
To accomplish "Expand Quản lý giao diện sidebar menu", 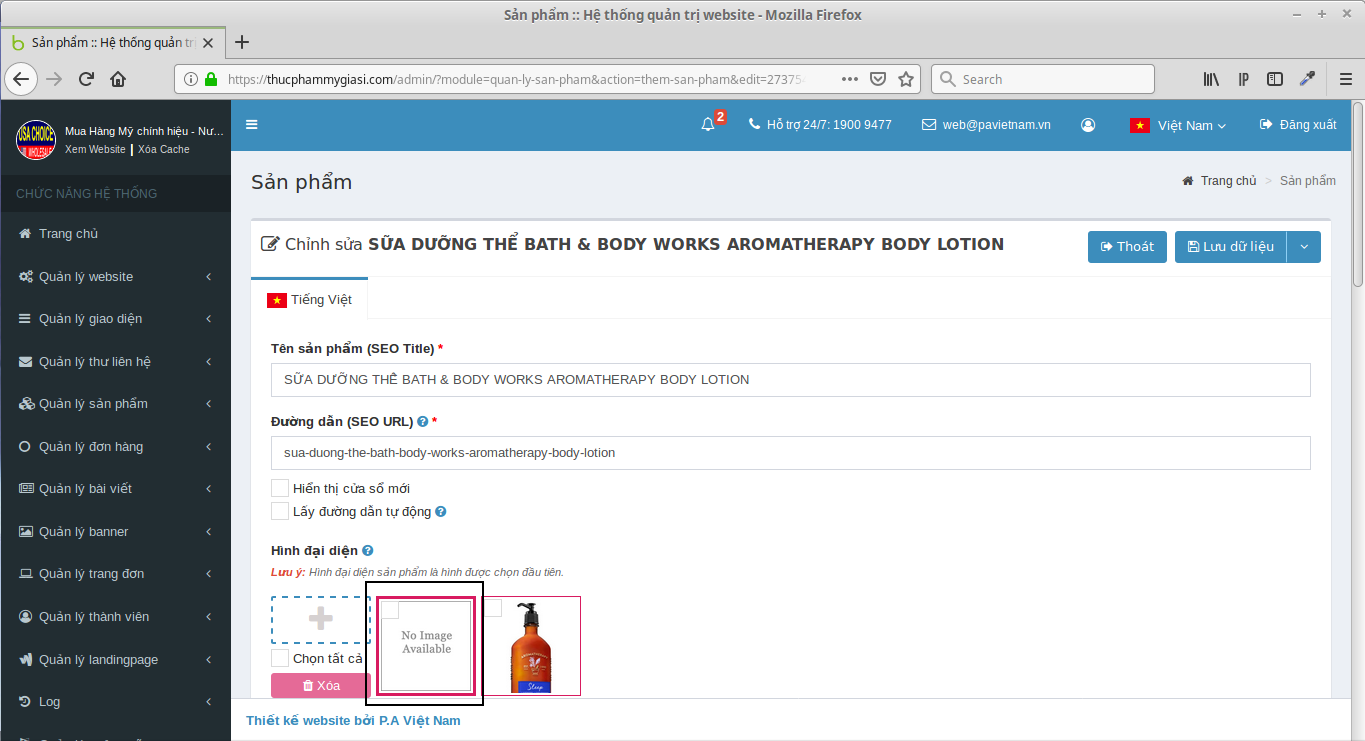I will coord(115,319).
